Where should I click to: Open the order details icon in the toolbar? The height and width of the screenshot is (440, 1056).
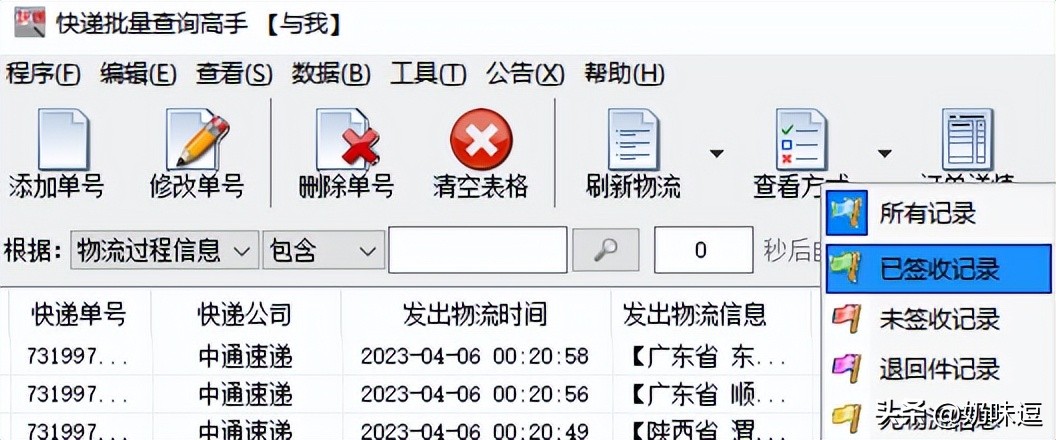point(967,140)
